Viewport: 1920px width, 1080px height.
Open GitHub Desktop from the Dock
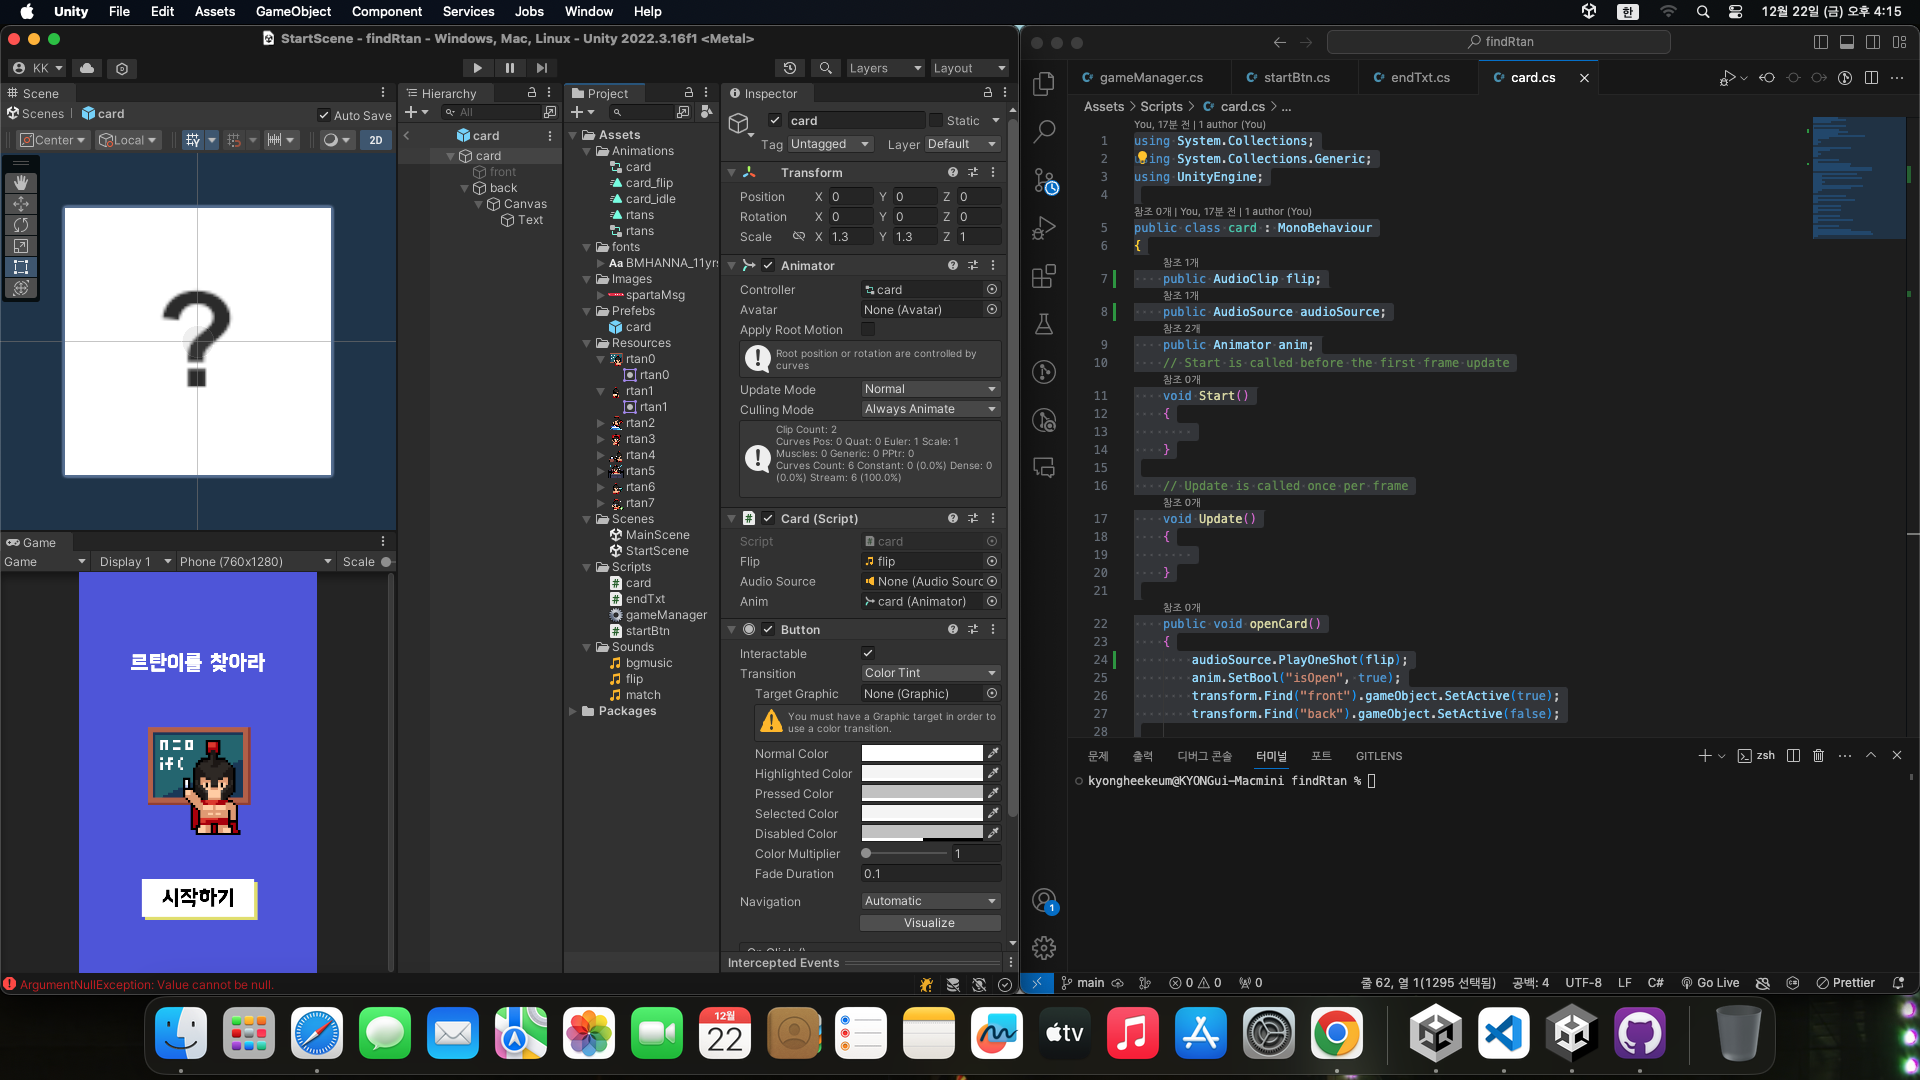coord(1639,1034)
